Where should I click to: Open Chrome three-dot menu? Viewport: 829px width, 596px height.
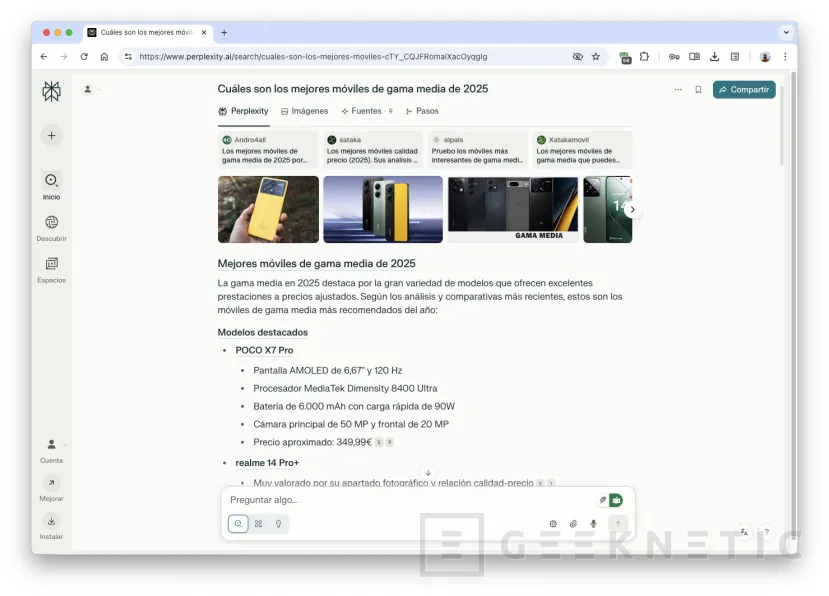[785, 57]
